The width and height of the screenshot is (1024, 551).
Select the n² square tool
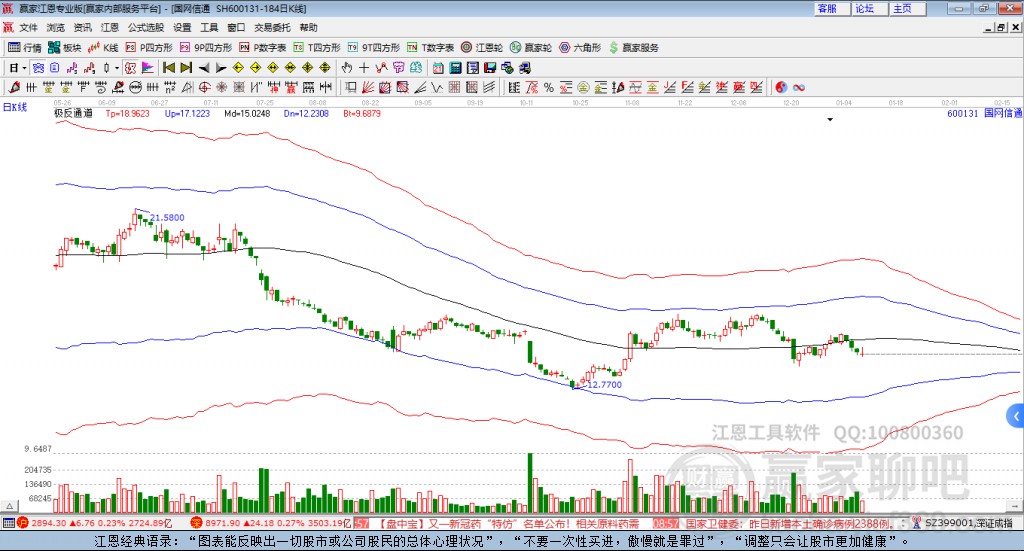pos(170,87)
